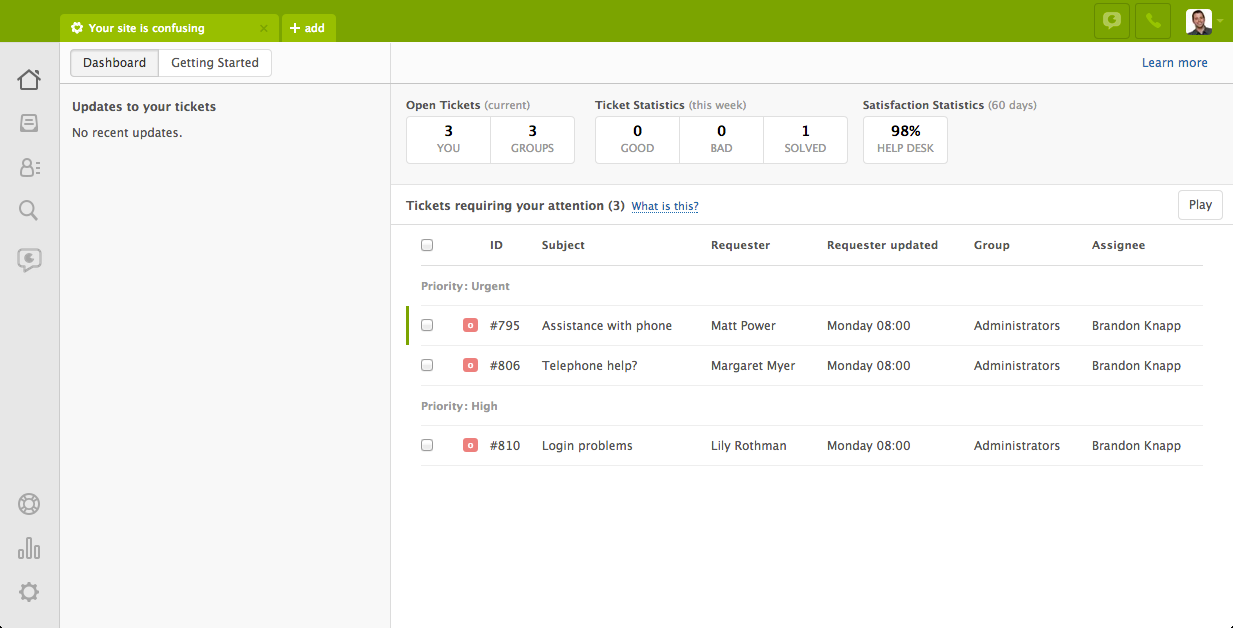The image size is (1233, 628).
Task: Open the lifebuoy Help Center icon
Action: tap(29, 504)
